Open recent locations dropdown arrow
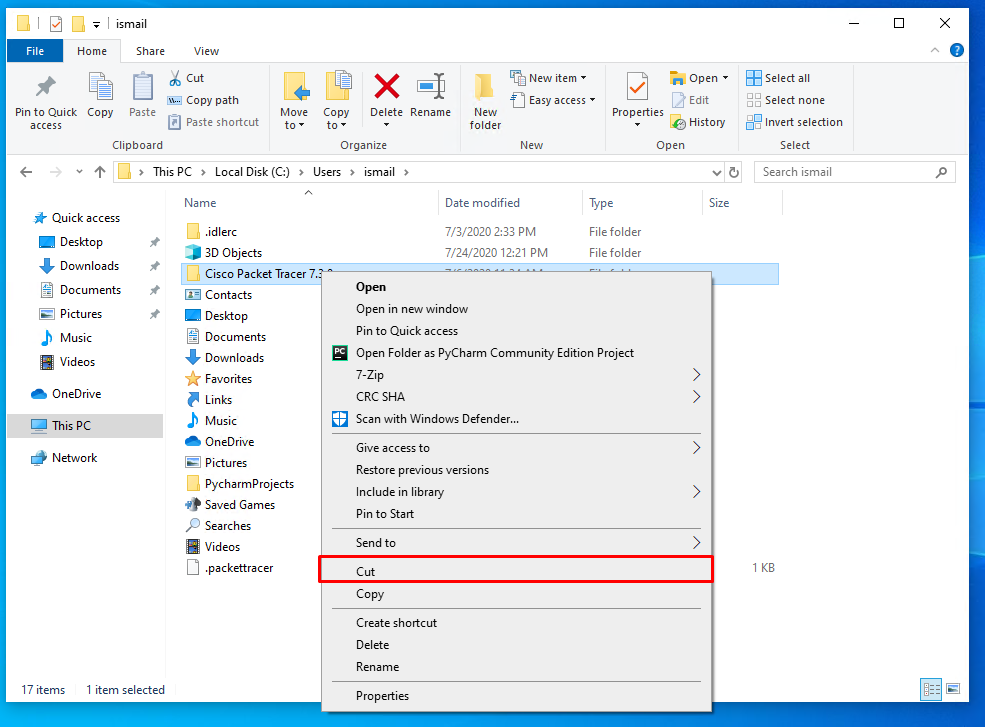This screenshot has width=985, height=727. coord(79,172)
